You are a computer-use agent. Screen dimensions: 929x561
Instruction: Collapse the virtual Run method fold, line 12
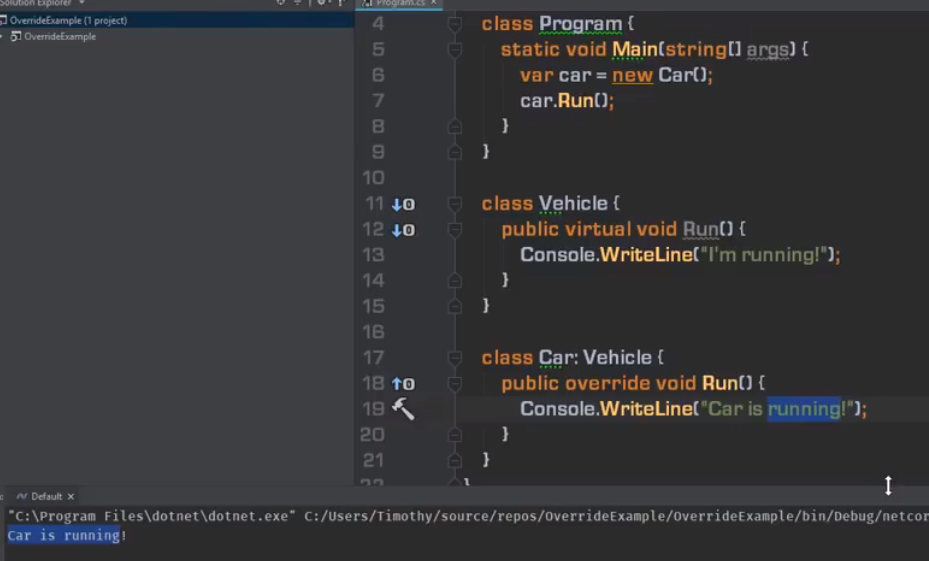pos(454,230)
